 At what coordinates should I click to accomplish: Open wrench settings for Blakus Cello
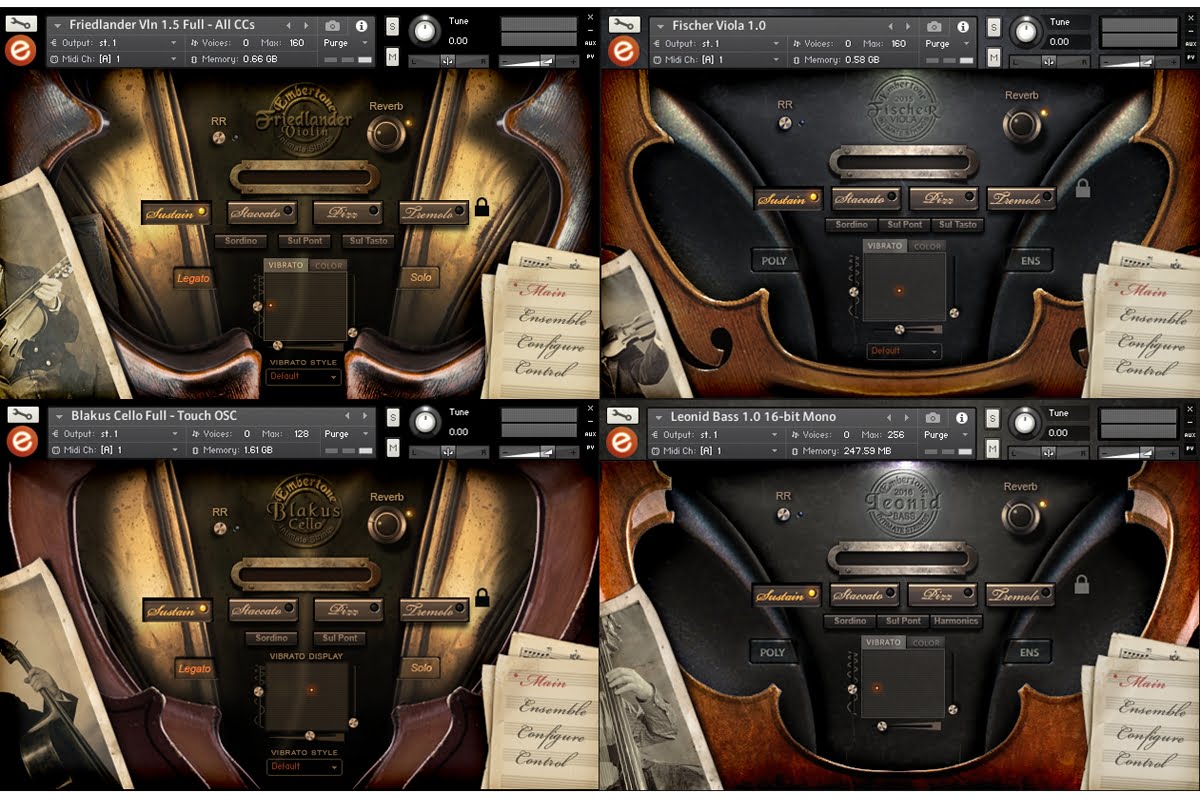click(x=22, y=415)
